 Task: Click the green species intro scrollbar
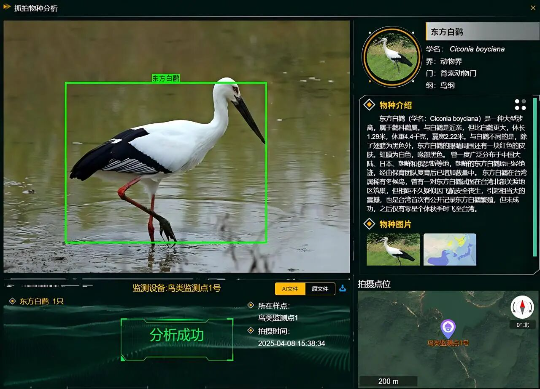(x=535, y=177)
